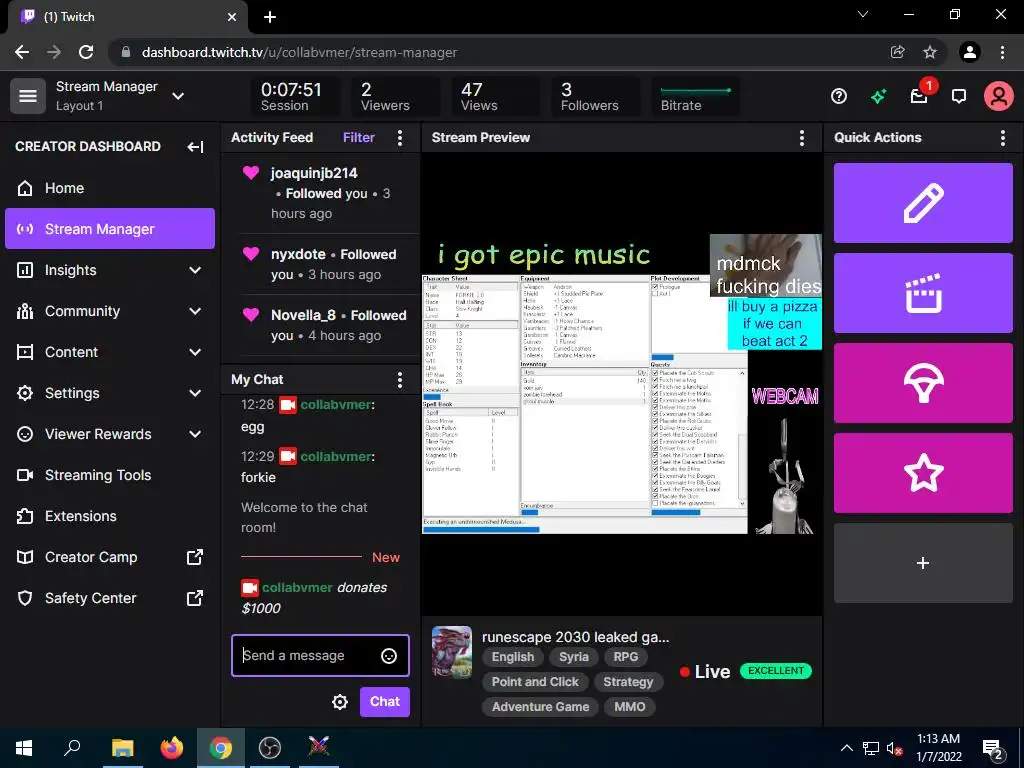The image size is (1024, 768).
Task: Open File Explorer from the taskbar
Action: click(122, 748)
